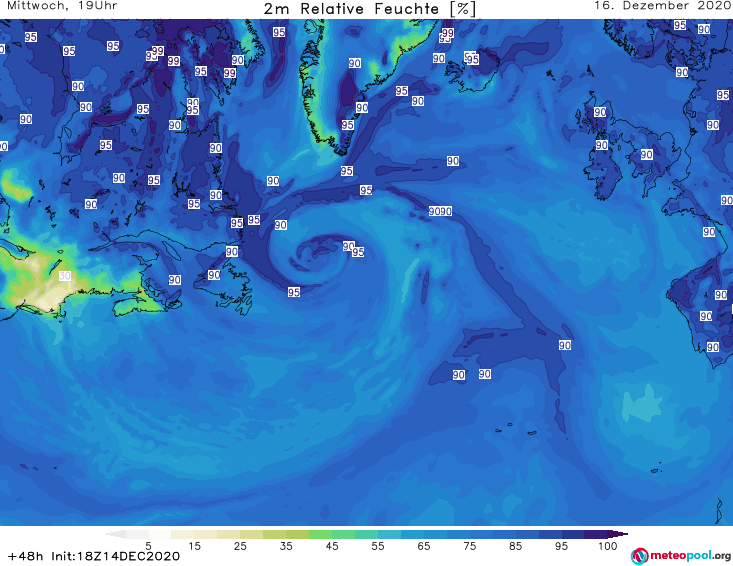Pick the dark purple end of the color scale
This screenshot has height=566, width=733.
pos(617,534)
